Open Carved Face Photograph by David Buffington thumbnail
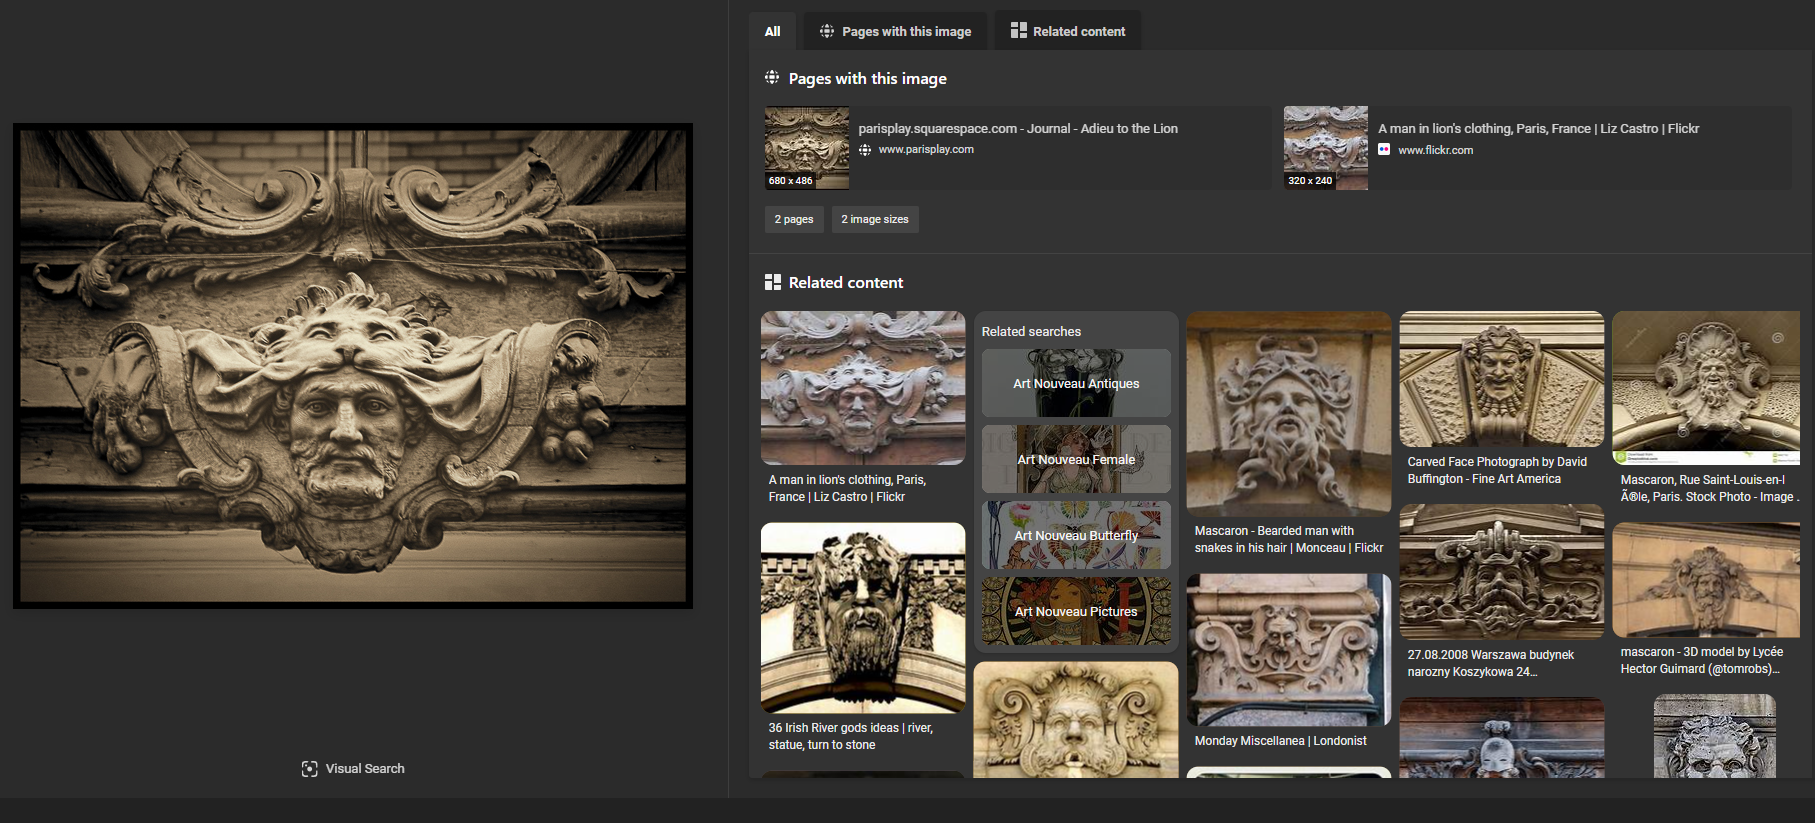This screenshot has height=823, width=1815. (x=1502, y=379)
